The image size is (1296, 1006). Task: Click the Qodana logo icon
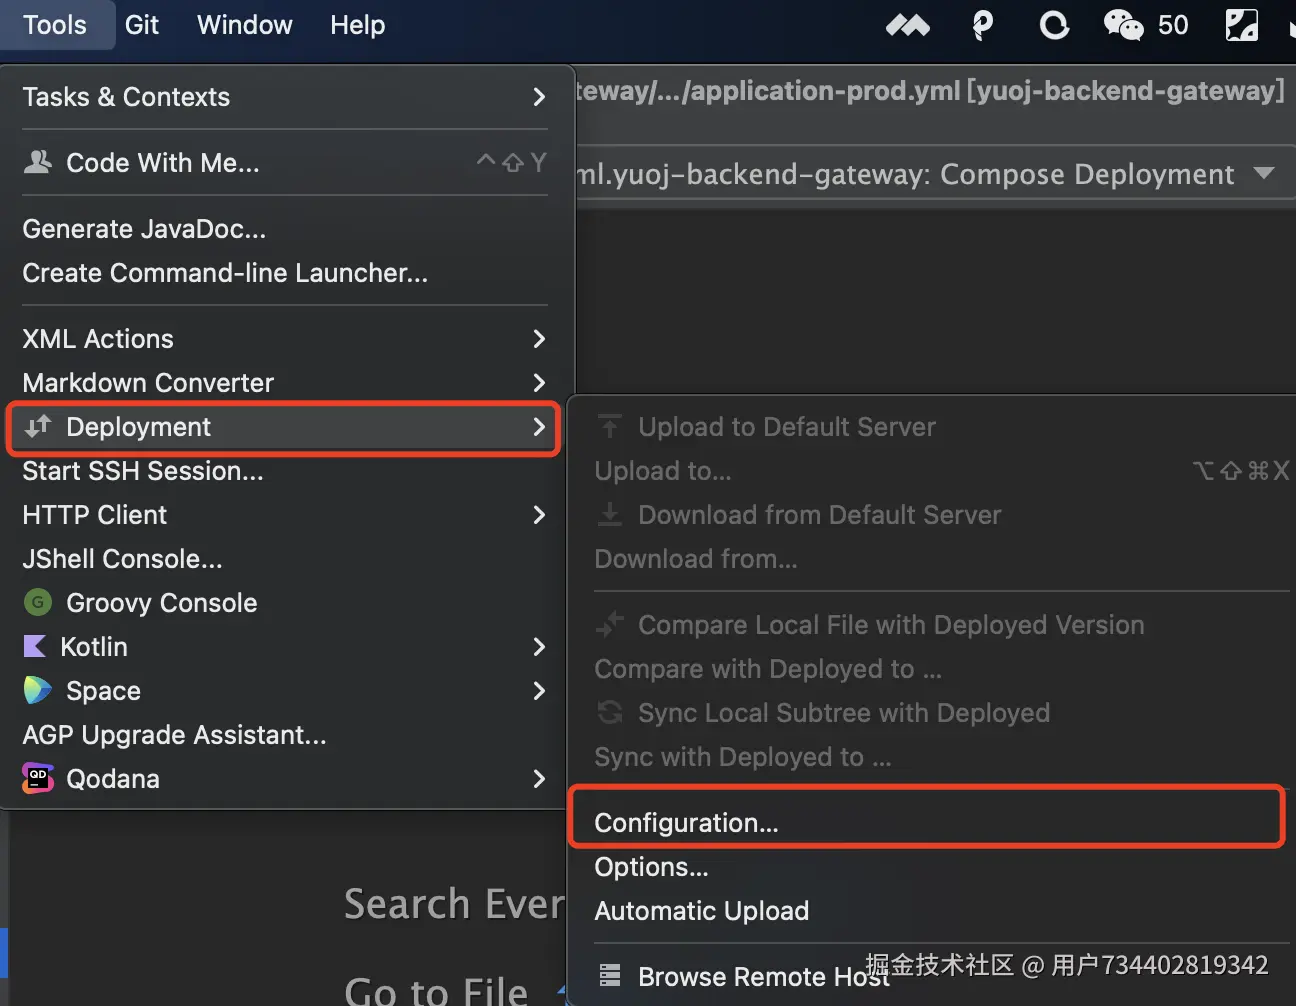38,778
